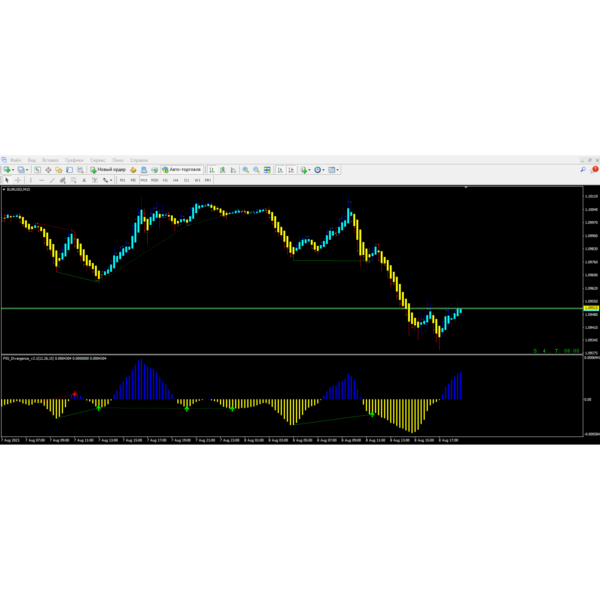This screenshot has width=600, height=600.
Task: Open the Справка menu
Action: click(x=139, y=160)
